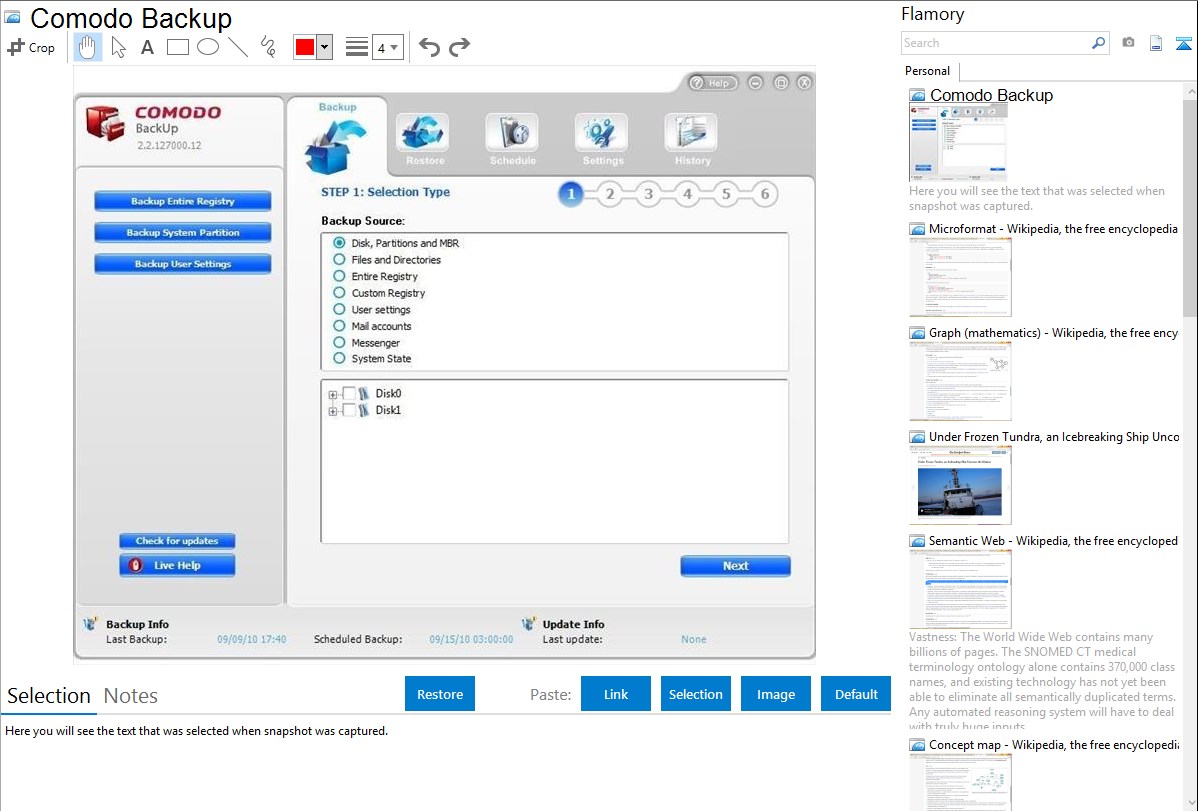1198x811 pixels.
Task: Click the red color swatch
Action: click(x=305, y=47)
